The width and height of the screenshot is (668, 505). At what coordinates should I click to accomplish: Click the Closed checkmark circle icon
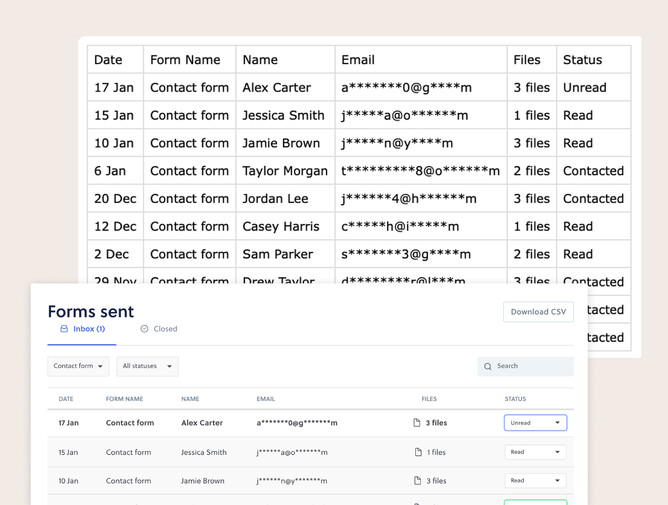coord(144,329)
